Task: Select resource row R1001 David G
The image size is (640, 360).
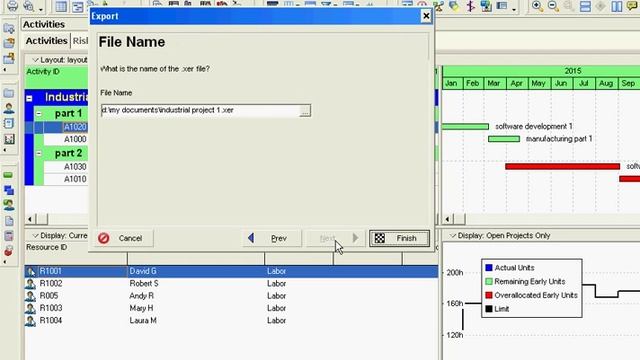Action: click(x=231, y=271)
